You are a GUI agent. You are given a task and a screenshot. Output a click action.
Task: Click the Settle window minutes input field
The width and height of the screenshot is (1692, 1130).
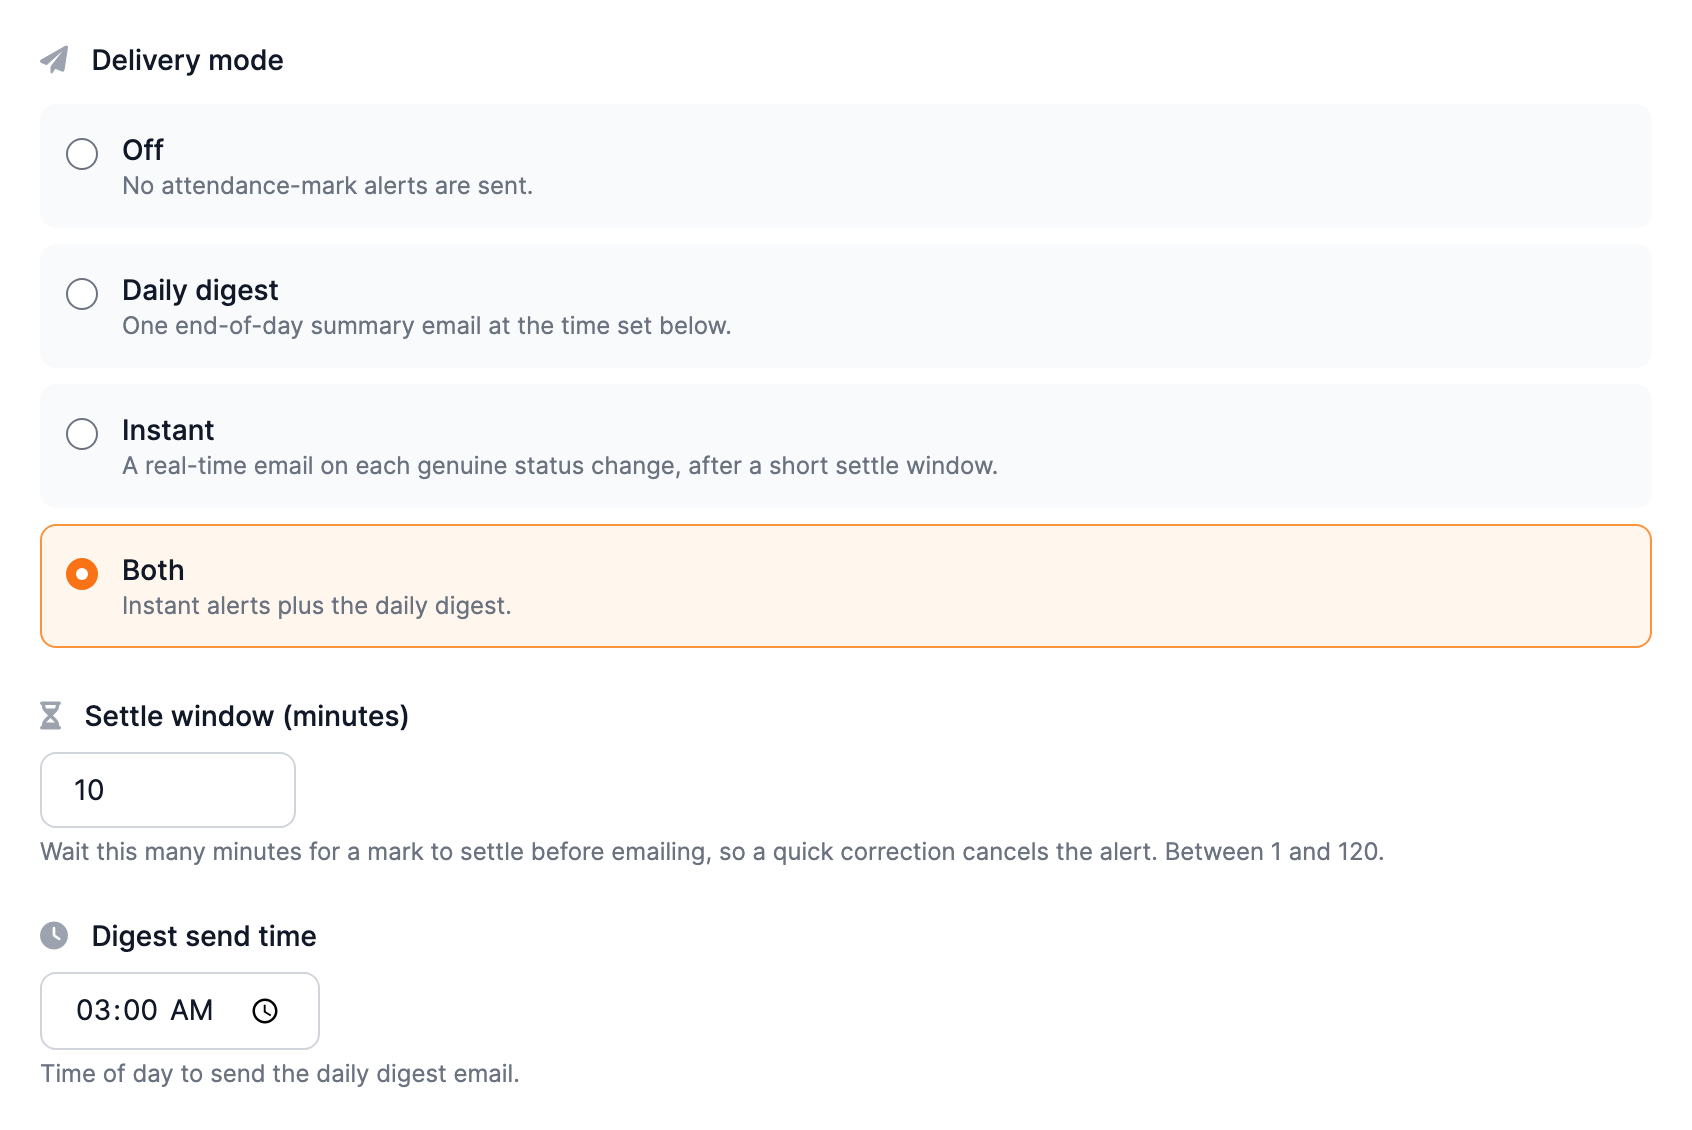pos(168,790)
